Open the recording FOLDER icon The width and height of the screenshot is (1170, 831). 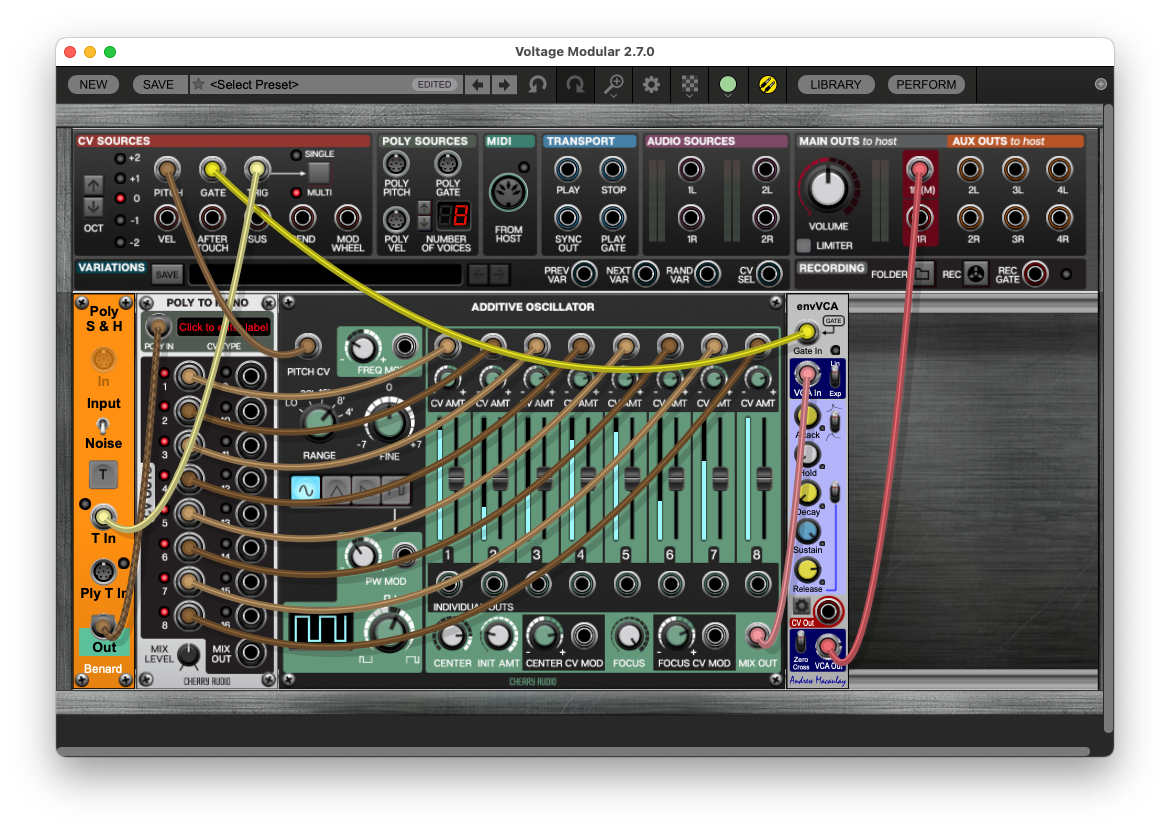click(923, 274)
